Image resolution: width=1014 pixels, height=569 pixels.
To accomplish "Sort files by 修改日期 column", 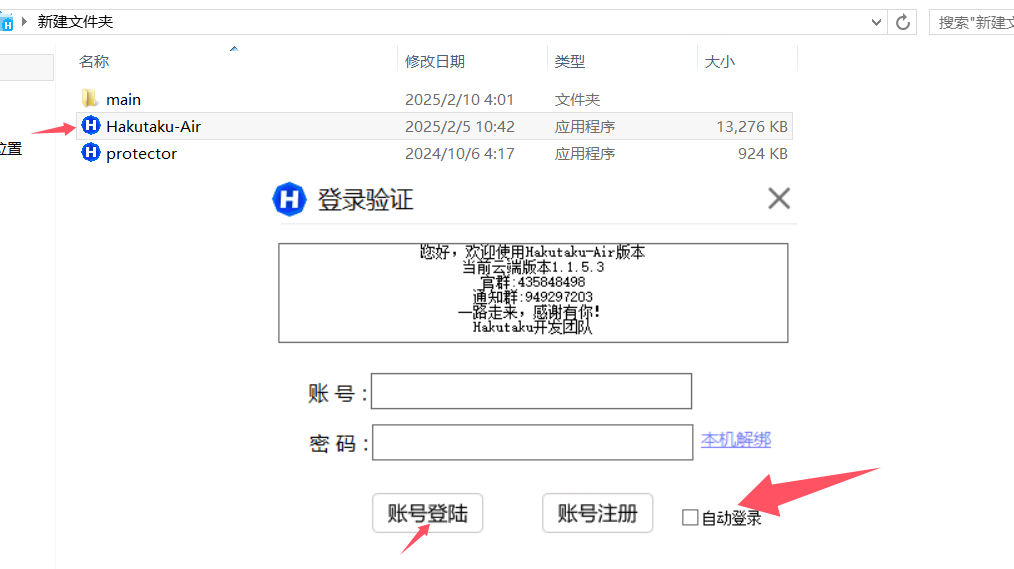I will [x=435, y=61].
